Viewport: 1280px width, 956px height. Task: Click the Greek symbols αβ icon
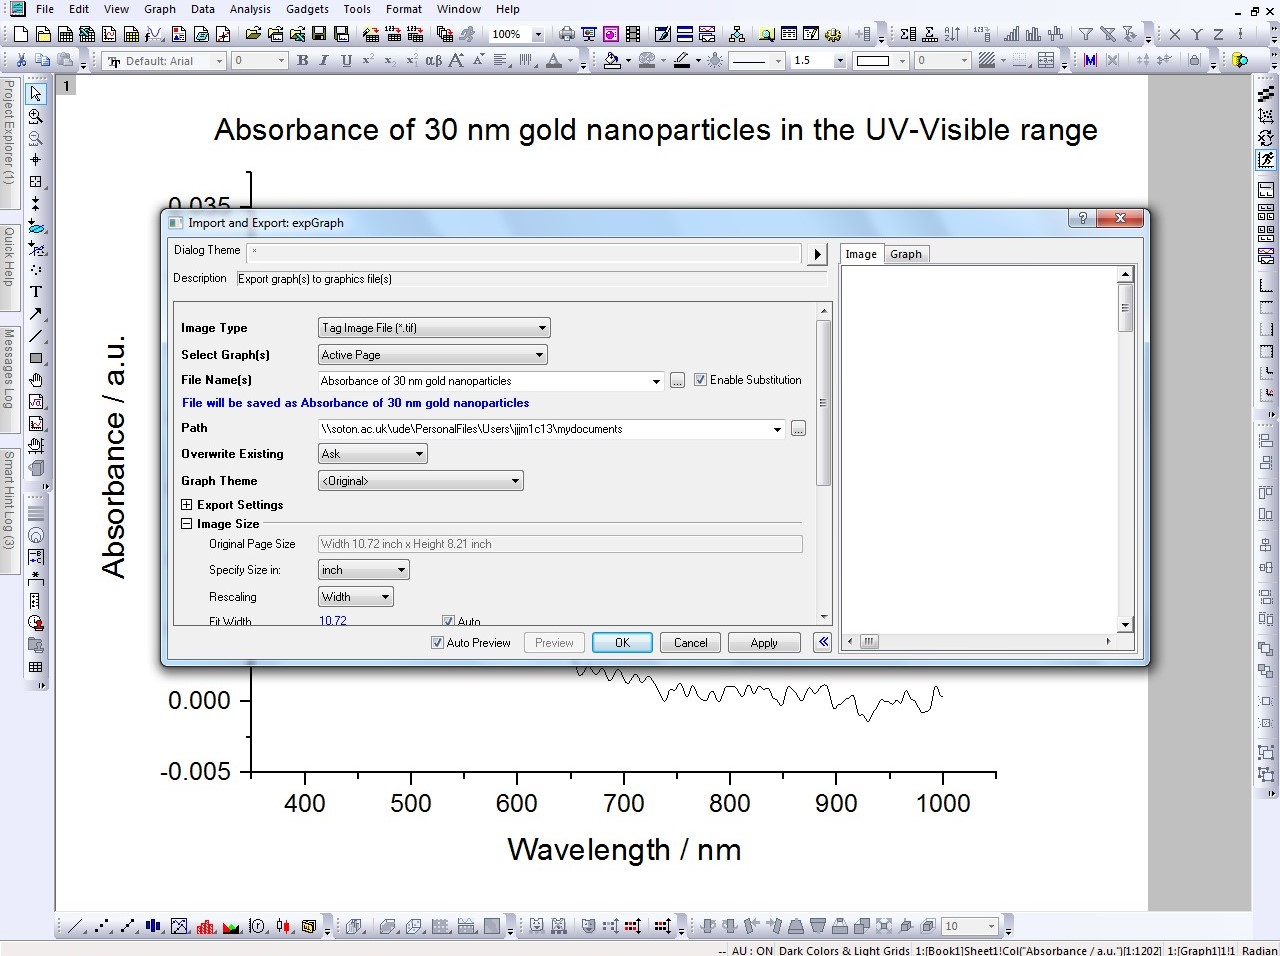(433, 61)
